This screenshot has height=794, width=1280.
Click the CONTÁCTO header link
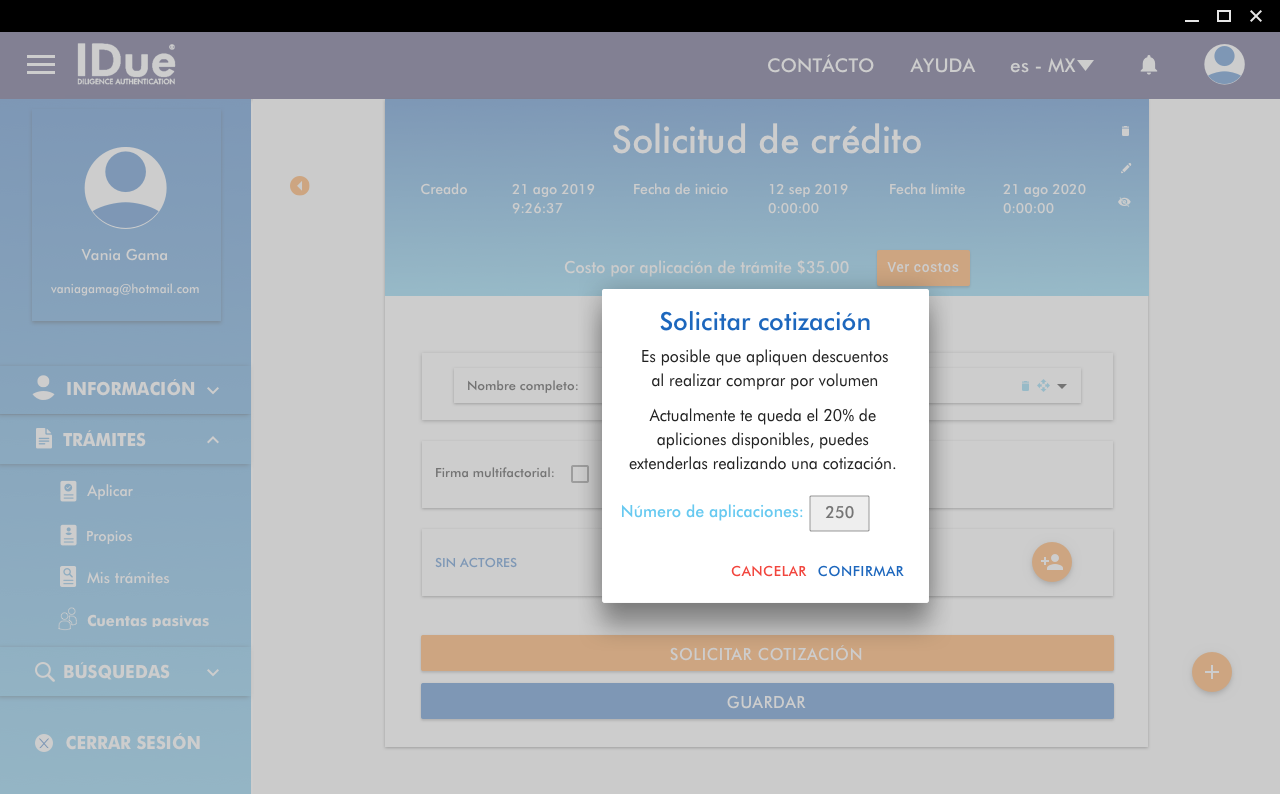820,66
